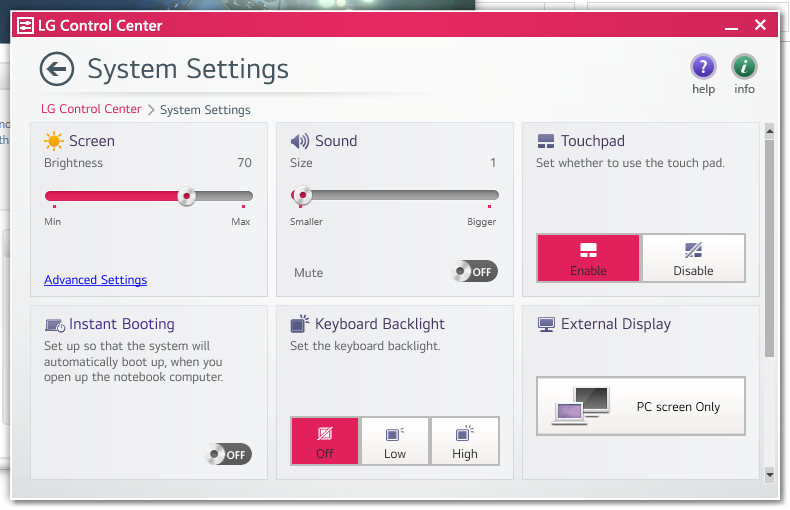Click the External Display monitor icon

pos(546,325)
